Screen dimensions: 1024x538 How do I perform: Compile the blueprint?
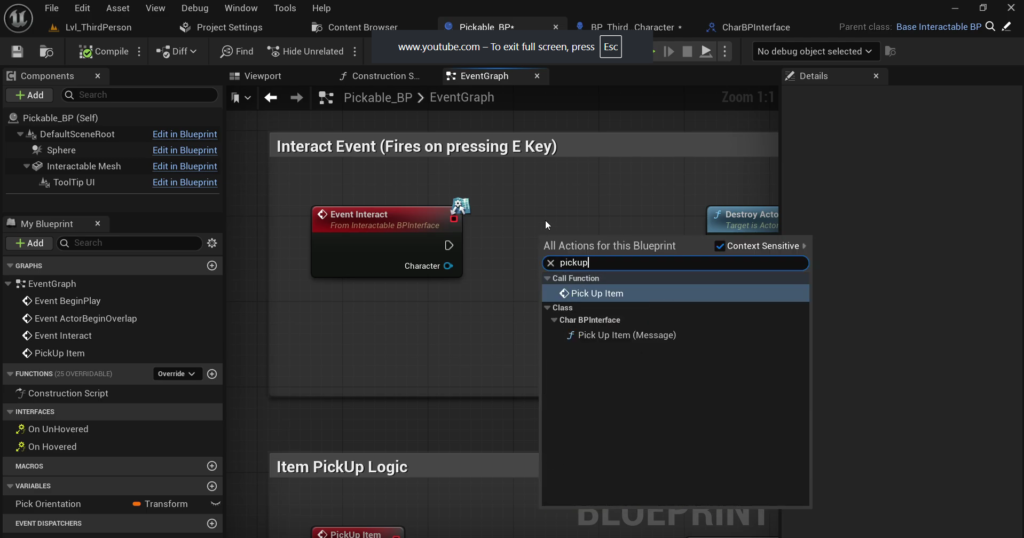[104, 52]
